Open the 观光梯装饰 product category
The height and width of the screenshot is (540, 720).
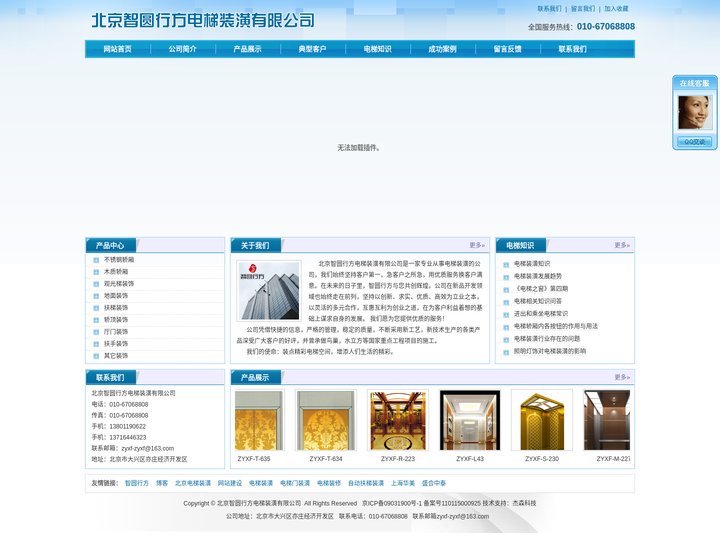119,283
